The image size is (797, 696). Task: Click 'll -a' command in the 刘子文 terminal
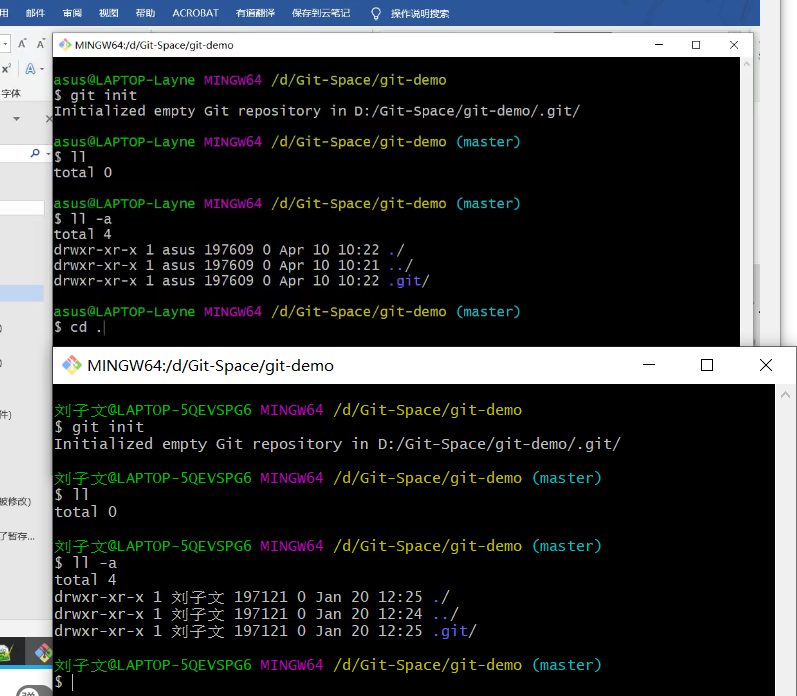pyautogui.click(x=95, y=563)
